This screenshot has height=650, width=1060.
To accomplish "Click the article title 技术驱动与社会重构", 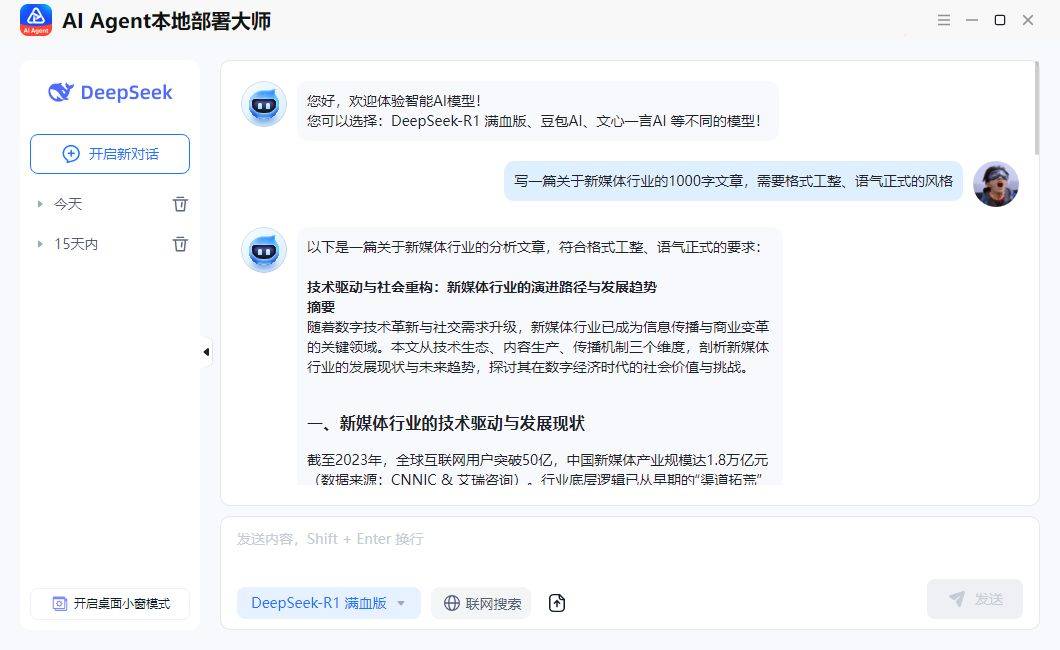I will click(482, 286).
